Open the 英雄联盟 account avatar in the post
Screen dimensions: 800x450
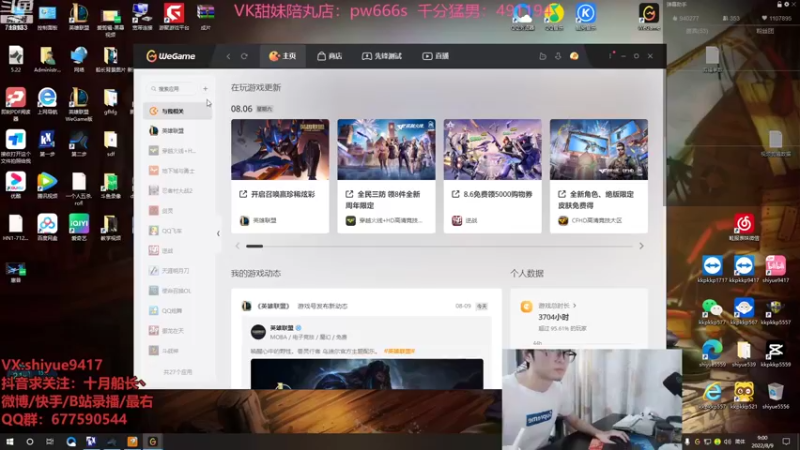(x=258, y=332)
